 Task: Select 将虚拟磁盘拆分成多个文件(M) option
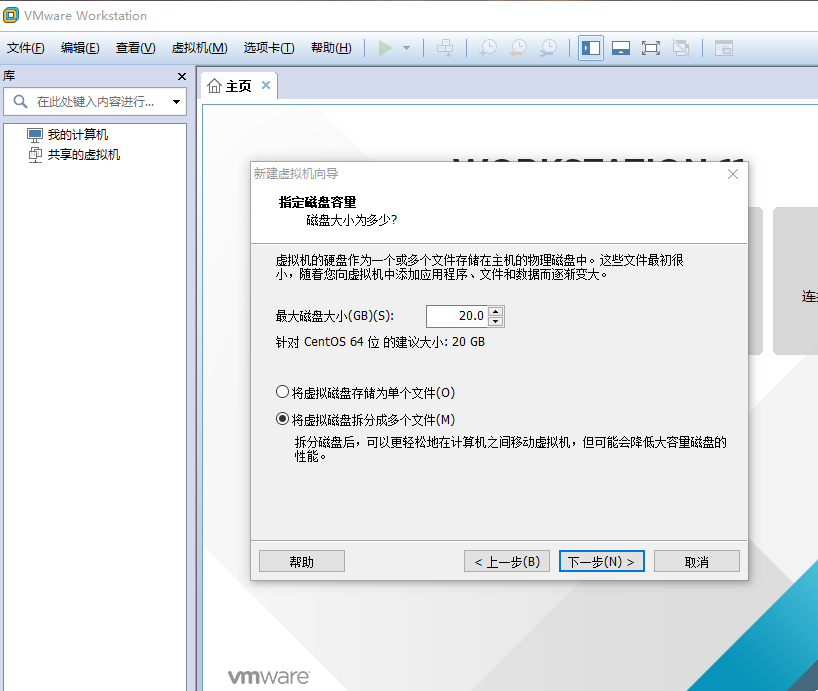[366, 420]
